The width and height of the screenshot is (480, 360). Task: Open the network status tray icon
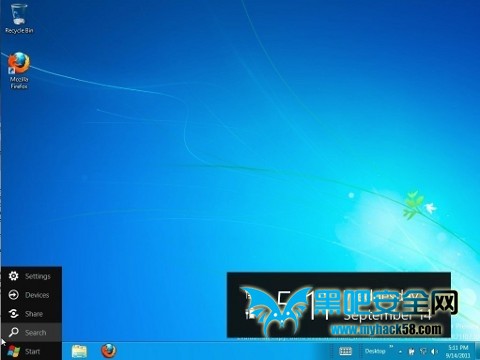point(423,351)
